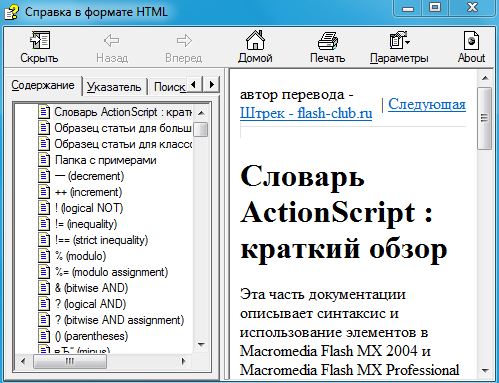Switch to the Содержание tab
The height and width of the screenshot is (383, 499).
(x=43, y=85)
